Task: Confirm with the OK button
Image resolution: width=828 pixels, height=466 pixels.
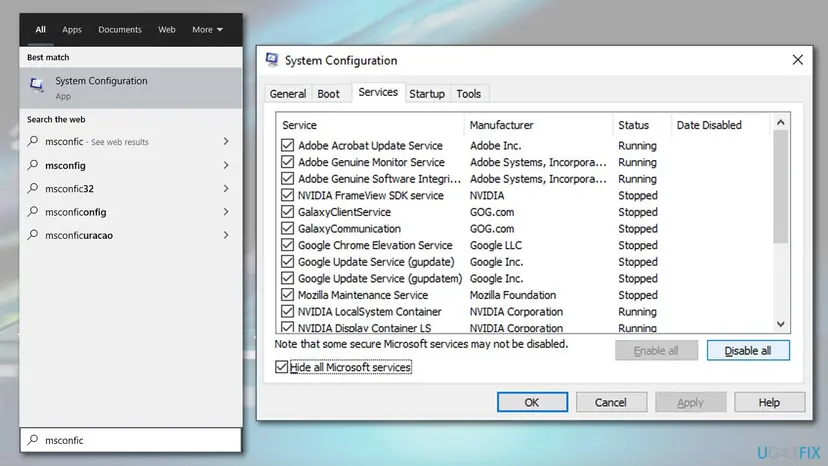Action: pyautogui.click(x=532, y=402)
